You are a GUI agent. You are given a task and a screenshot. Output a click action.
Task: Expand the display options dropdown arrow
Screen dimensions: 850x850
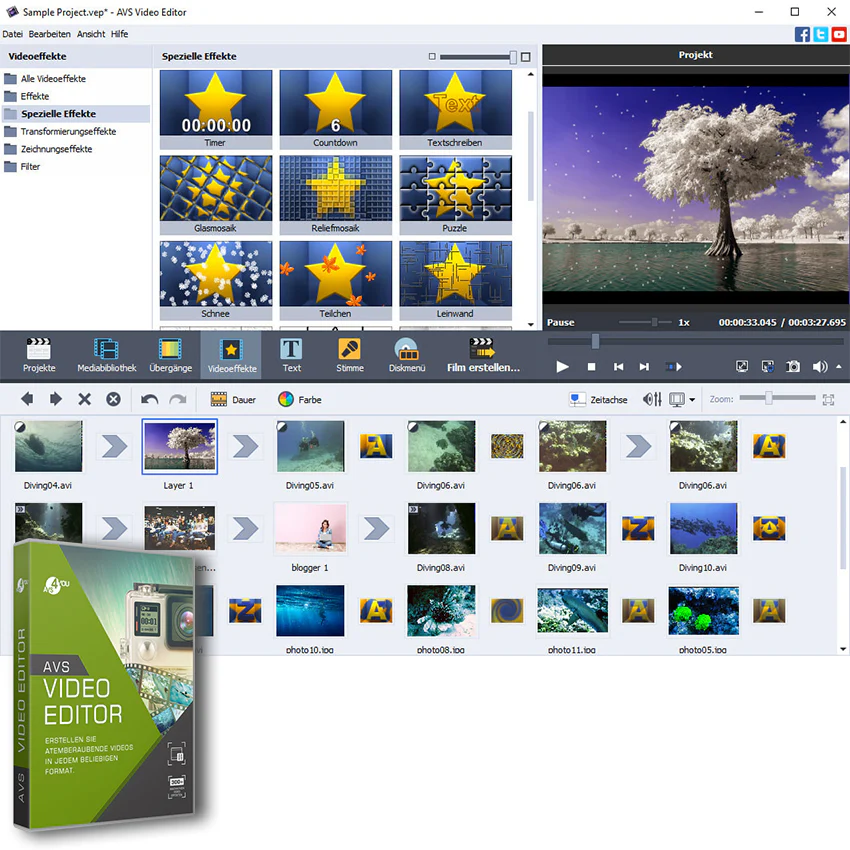[x=692, y=400]
